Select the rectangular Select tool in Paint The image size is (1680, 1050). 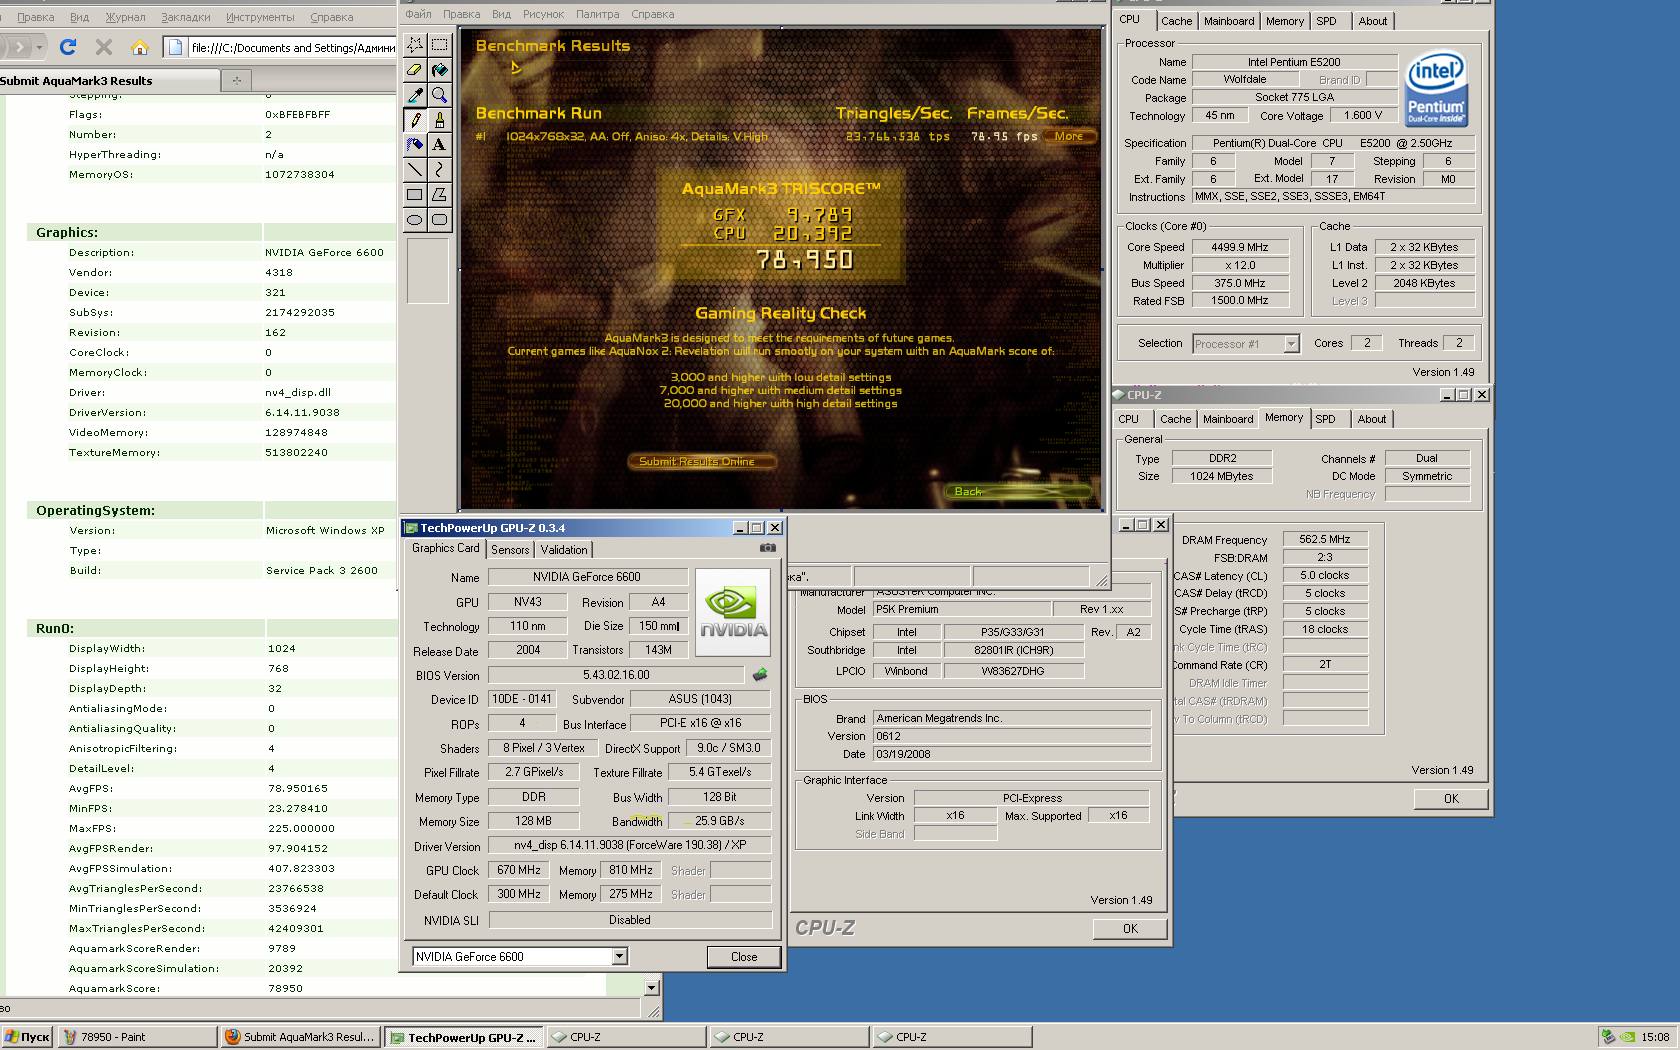[x=440, y=45]
